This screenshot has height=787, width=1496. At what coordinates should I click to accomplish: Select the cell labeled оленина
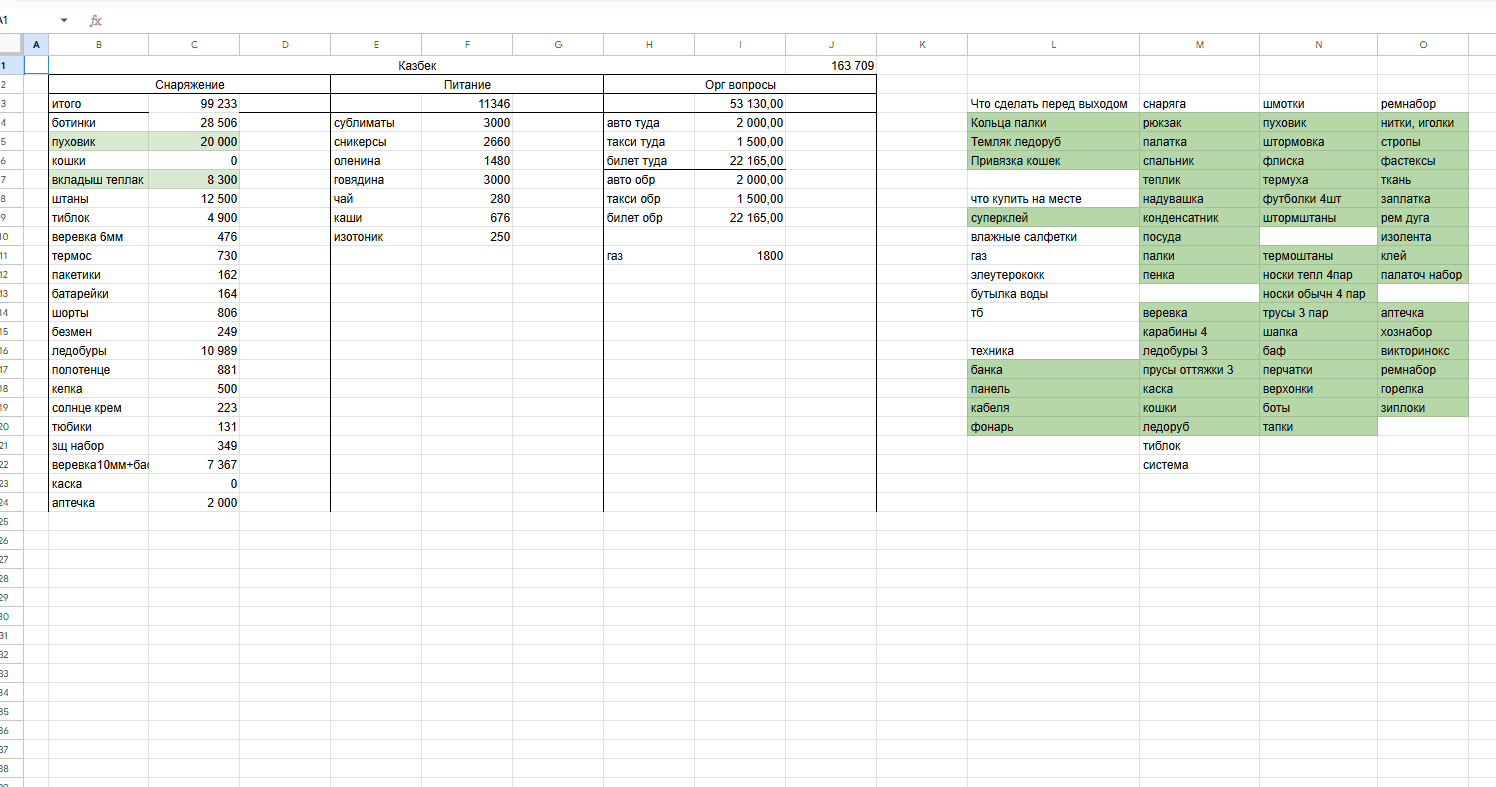(375, 161)
